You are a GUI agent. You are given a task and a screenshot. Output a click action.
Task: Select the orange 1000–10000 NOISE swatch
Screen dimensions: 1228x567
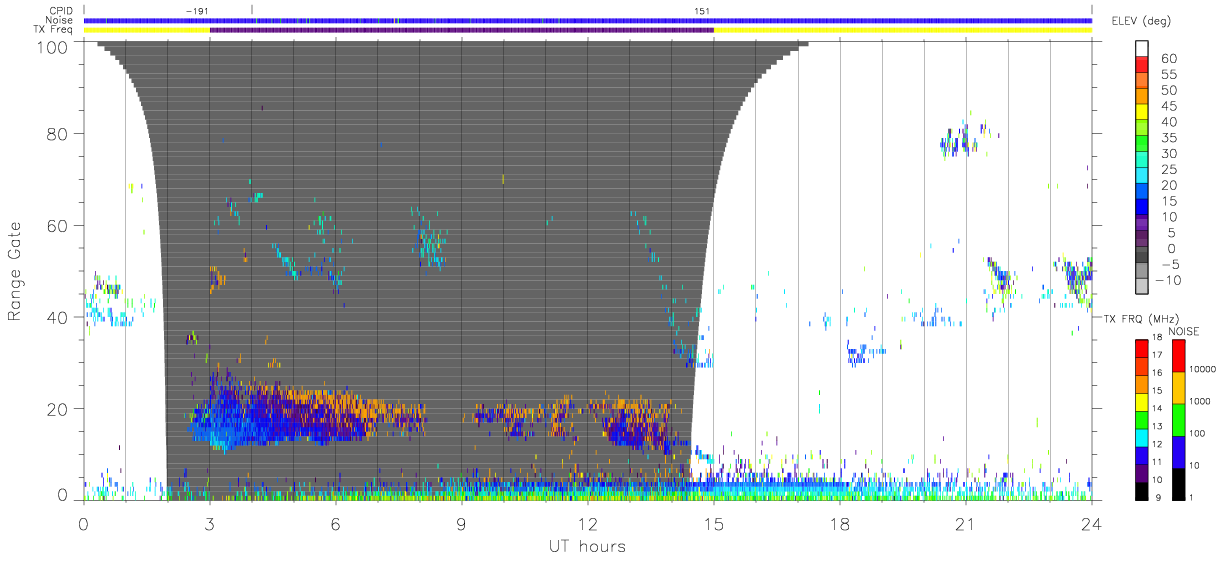[1179, 388]
